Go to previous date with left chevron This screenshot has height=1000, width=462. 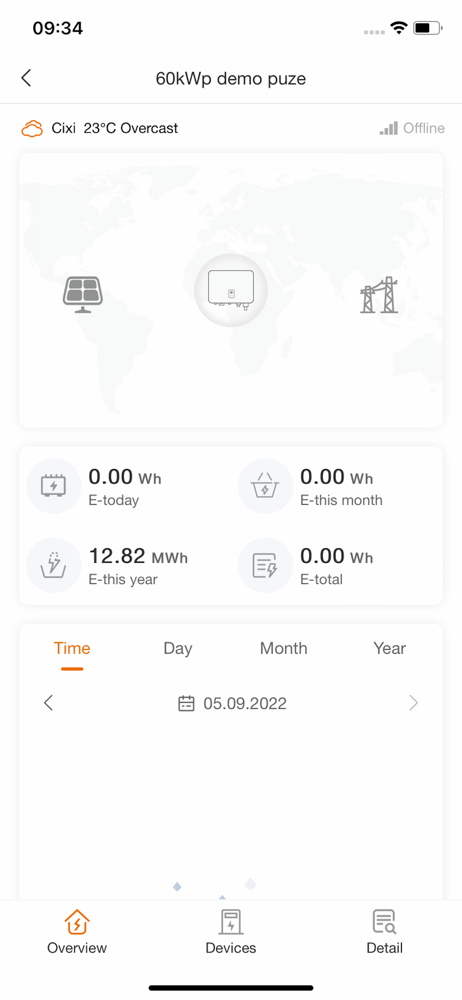[48, 703]
